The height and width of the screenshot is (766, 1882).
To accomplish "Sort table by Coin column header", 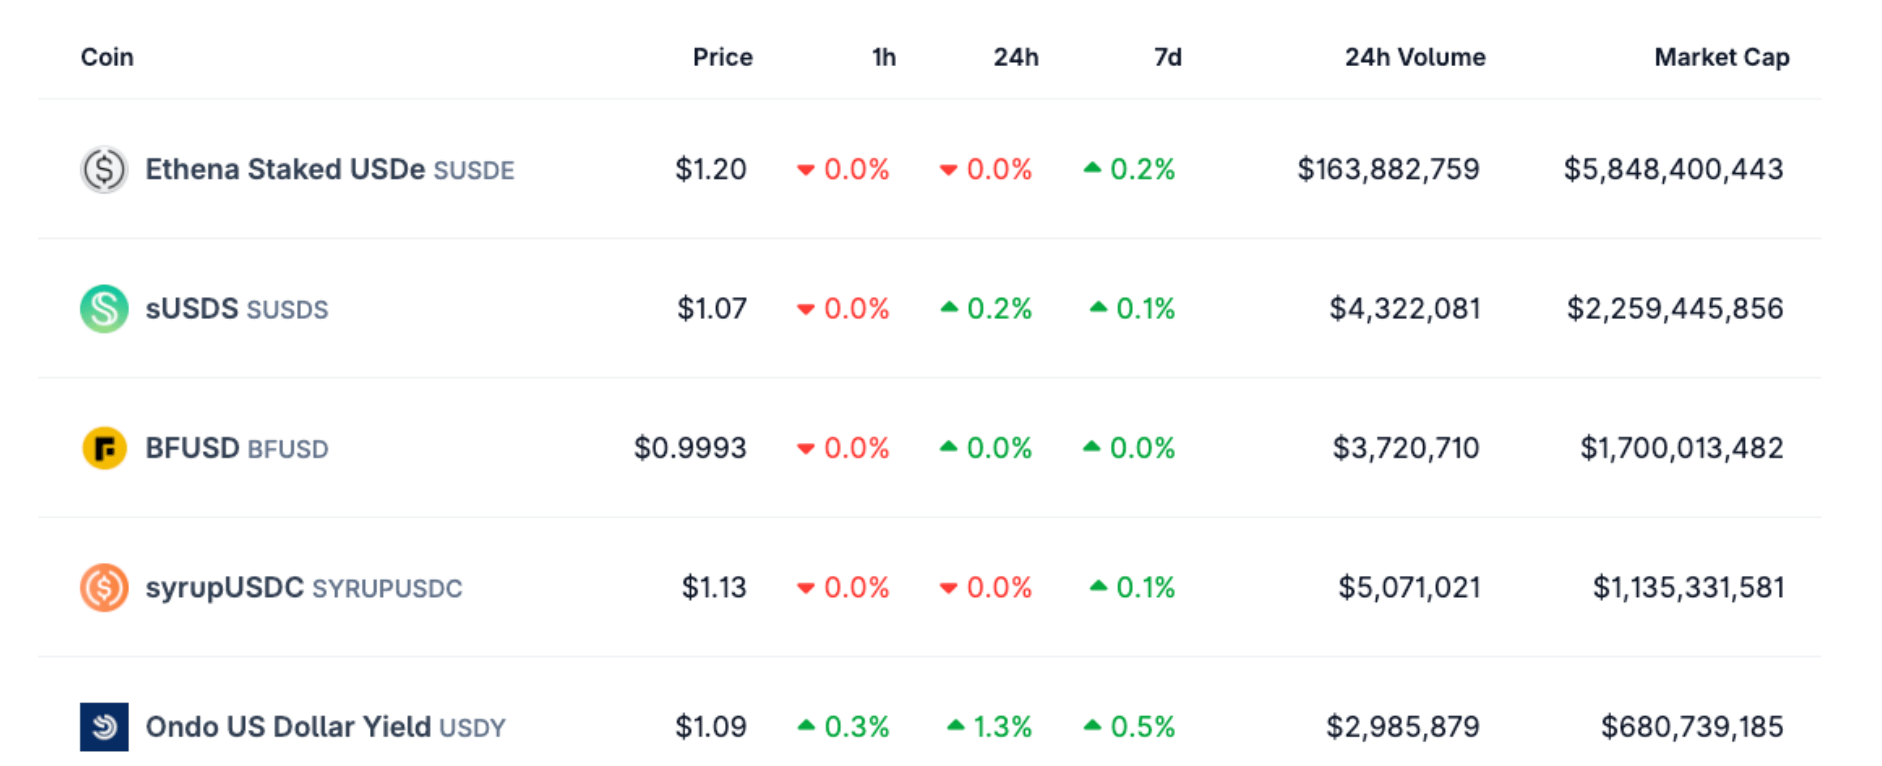I will pyautogui.click(x=107, y=57).
